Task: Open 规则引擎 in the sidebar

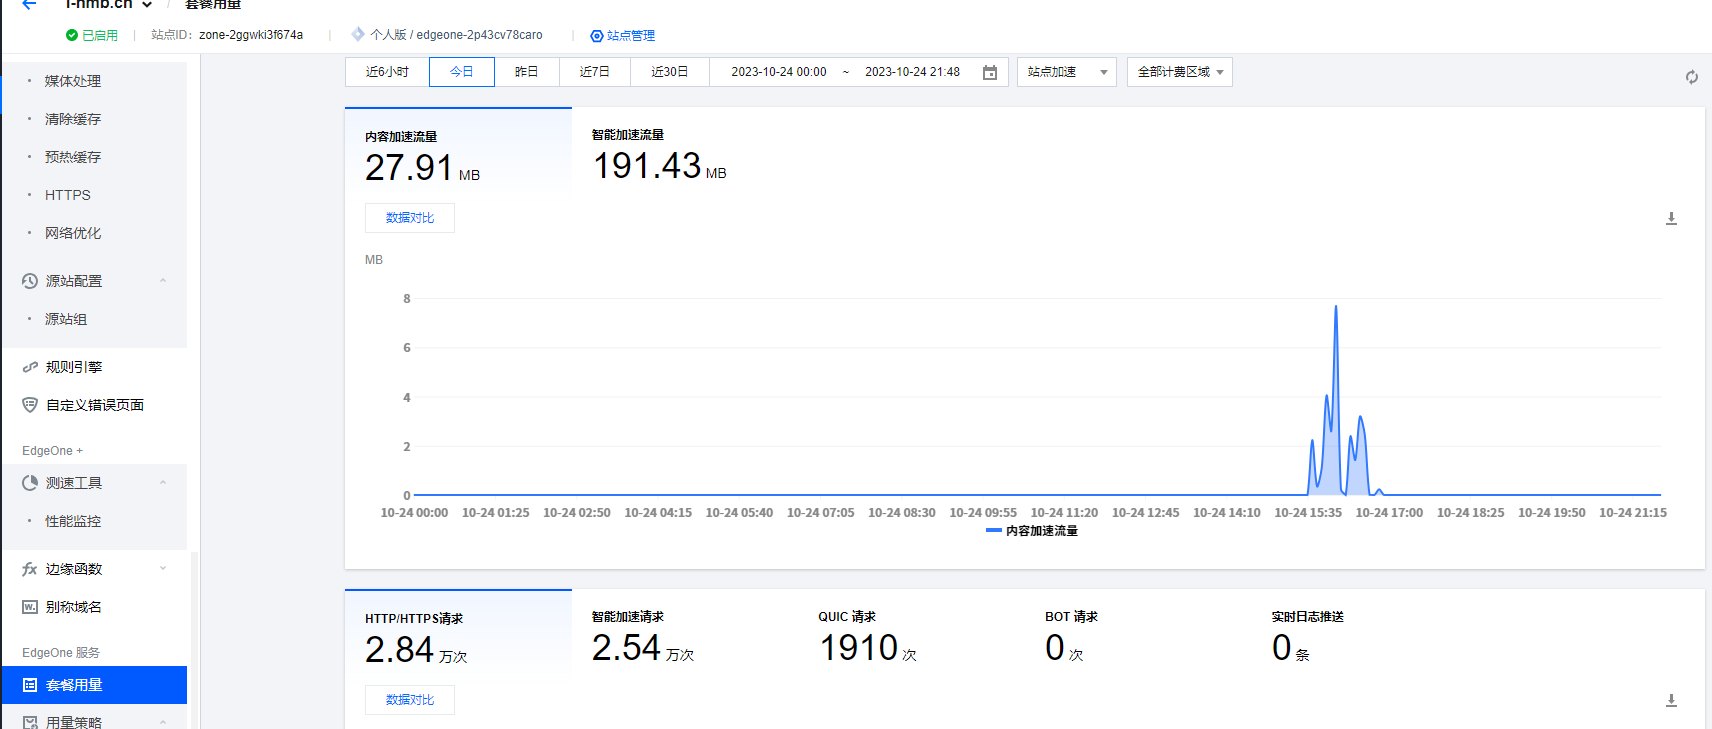Action: click(x=73, y=367)
